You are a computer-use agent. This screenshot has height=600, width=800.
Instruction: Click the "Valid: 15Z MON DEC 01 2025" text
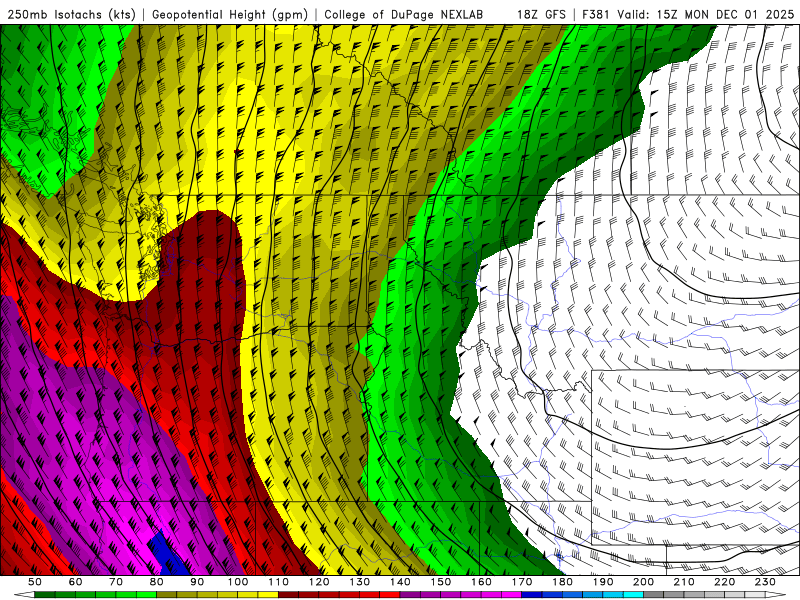coord(706,14)
